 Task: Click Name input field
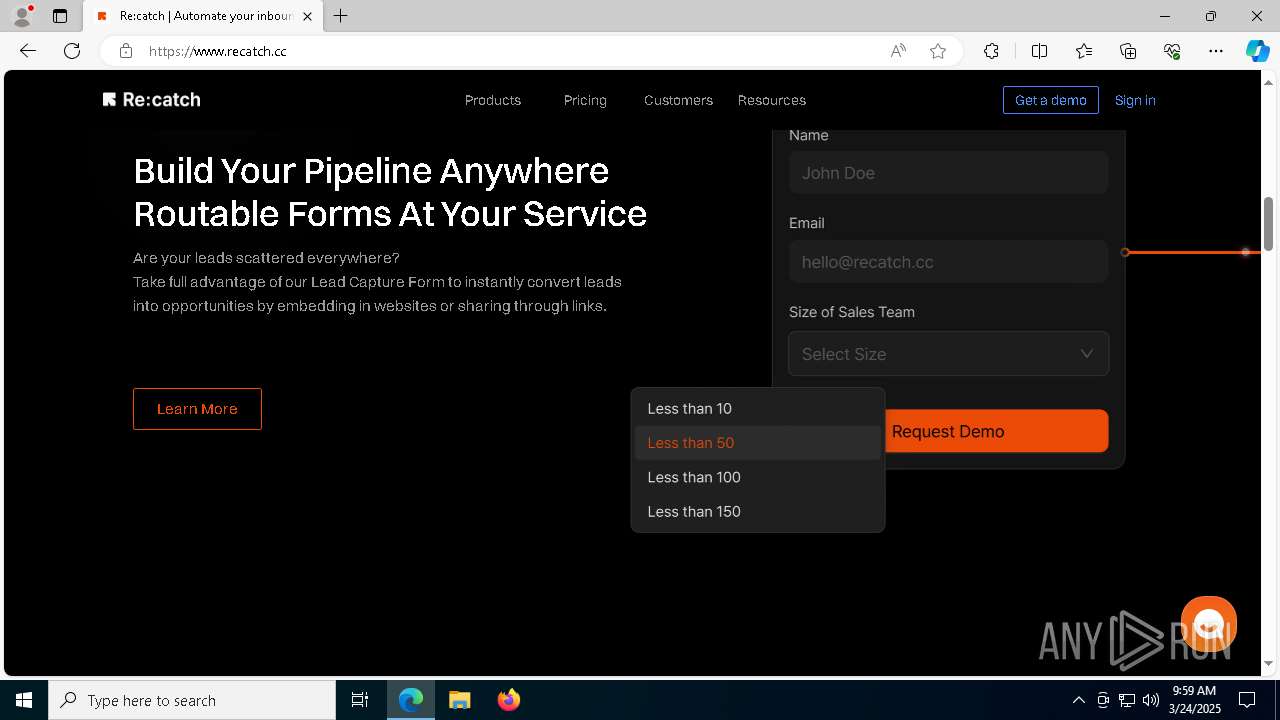coord(948,173)
